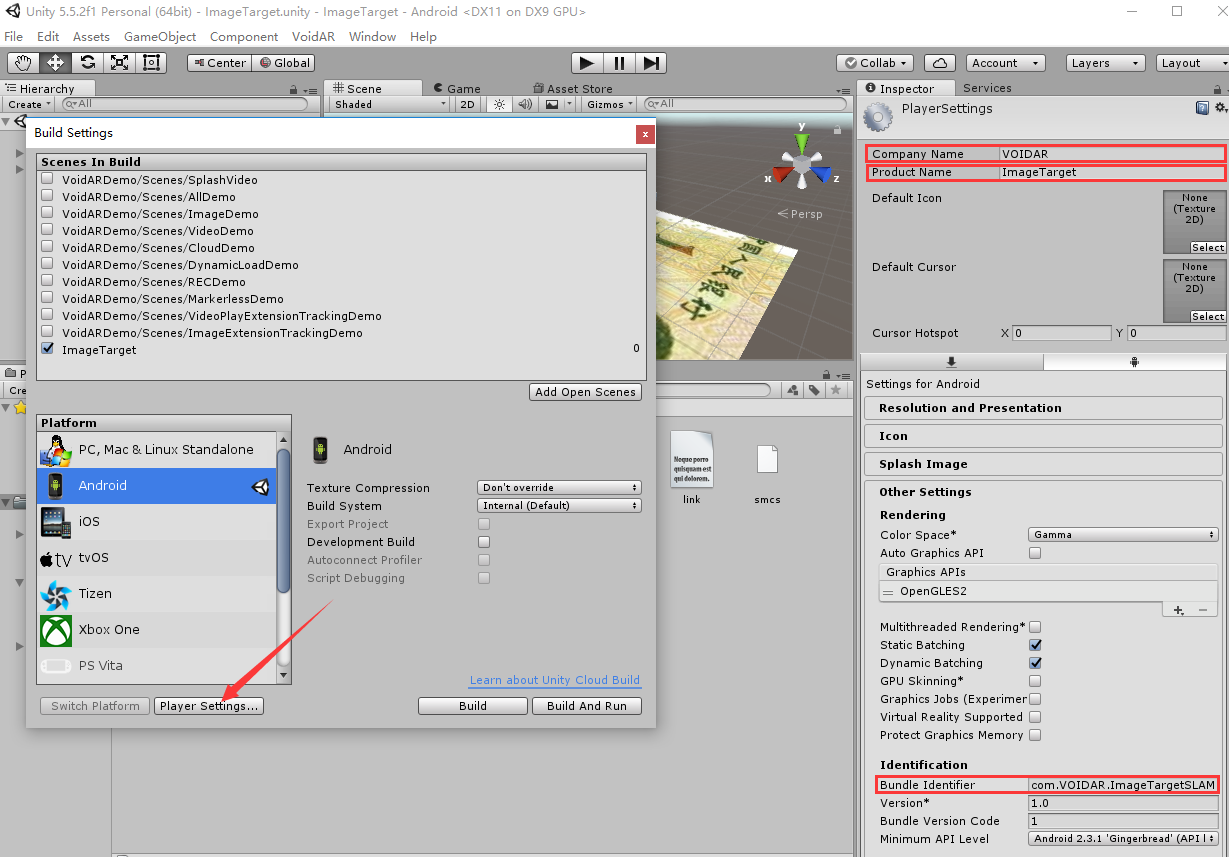Screen dimensions: 1229x857
Task: Open the Inspector help book icon
Action: 1202,108
